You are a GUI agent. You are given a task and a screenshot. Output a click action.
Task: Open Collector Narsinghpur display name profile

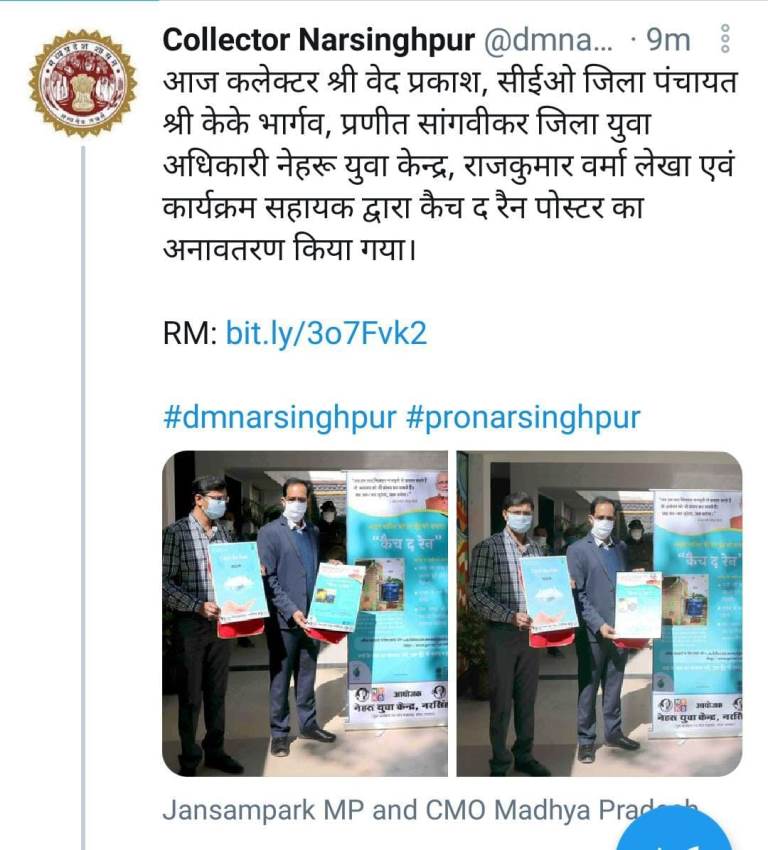[319, 40]
